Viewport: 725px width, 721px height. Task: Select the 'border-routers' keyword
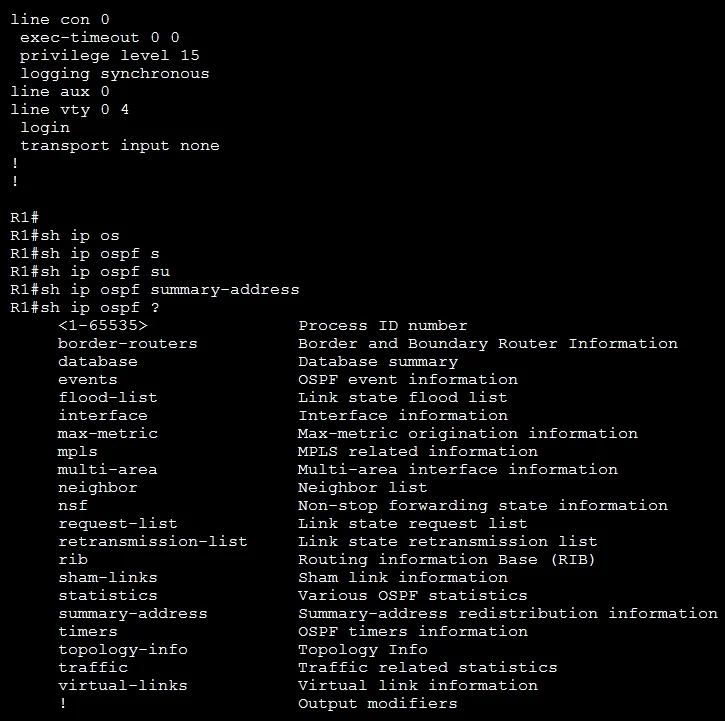[128, 344]
